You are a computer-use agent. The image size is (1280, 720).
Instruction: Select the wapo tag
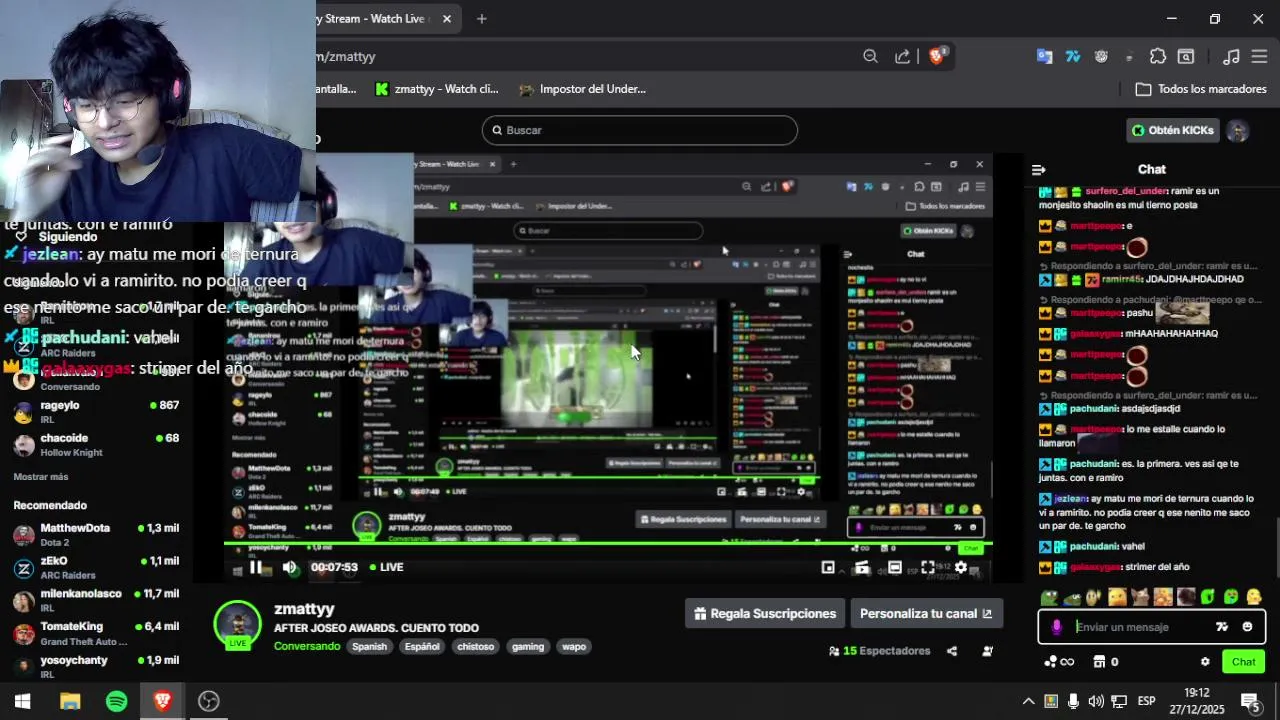point(574,646)
